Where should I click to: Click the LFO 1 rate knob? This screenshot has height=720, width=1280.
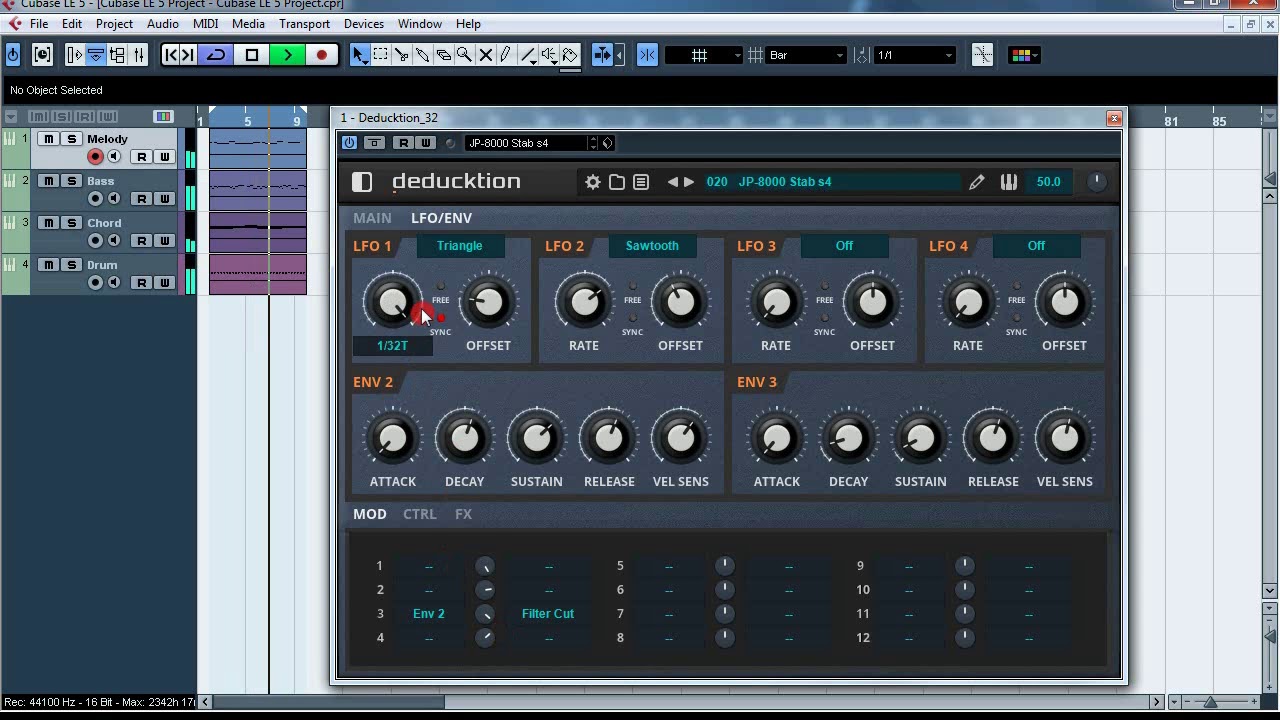392,302
